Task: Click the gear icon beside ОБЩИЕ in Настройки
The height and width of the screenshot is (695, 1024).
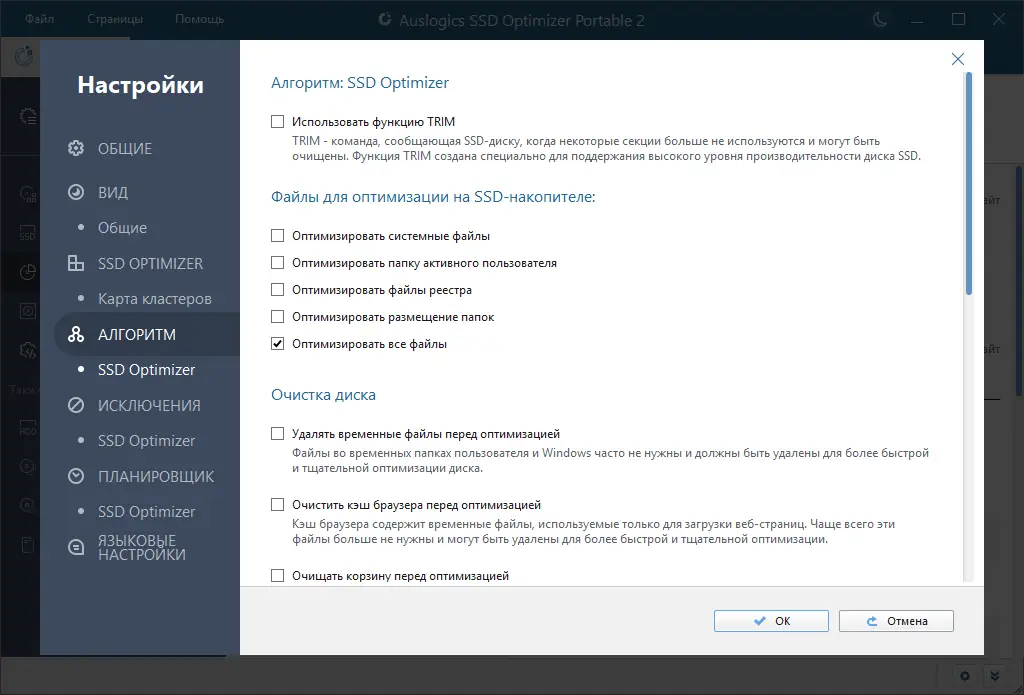Action: (x=74, y=147)
